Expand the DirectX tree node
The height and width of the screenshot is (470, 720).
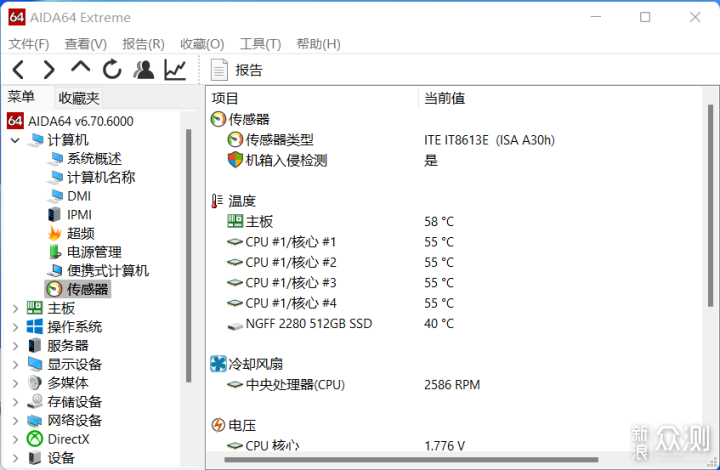click(x=15, y=439)
